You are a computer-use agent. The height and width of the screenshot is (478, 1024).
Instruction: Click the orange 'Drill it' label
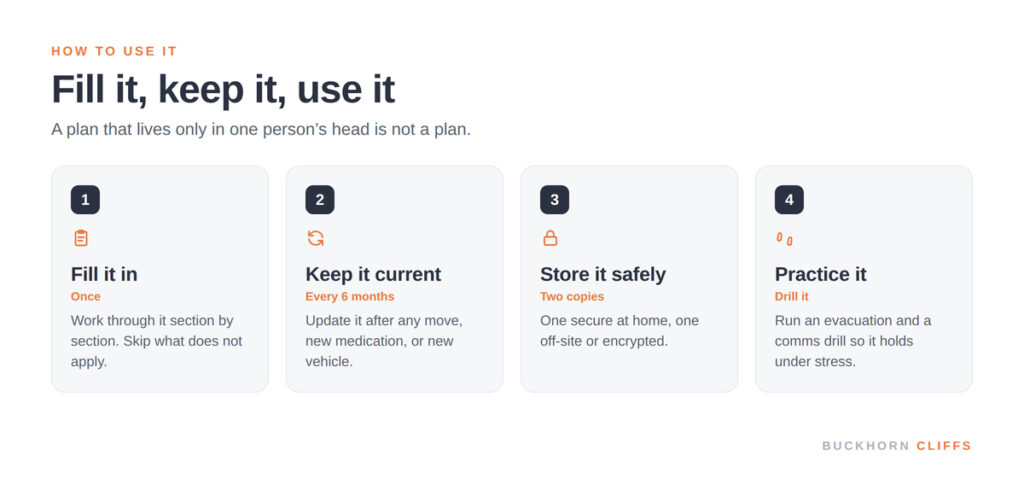[792, 296]
